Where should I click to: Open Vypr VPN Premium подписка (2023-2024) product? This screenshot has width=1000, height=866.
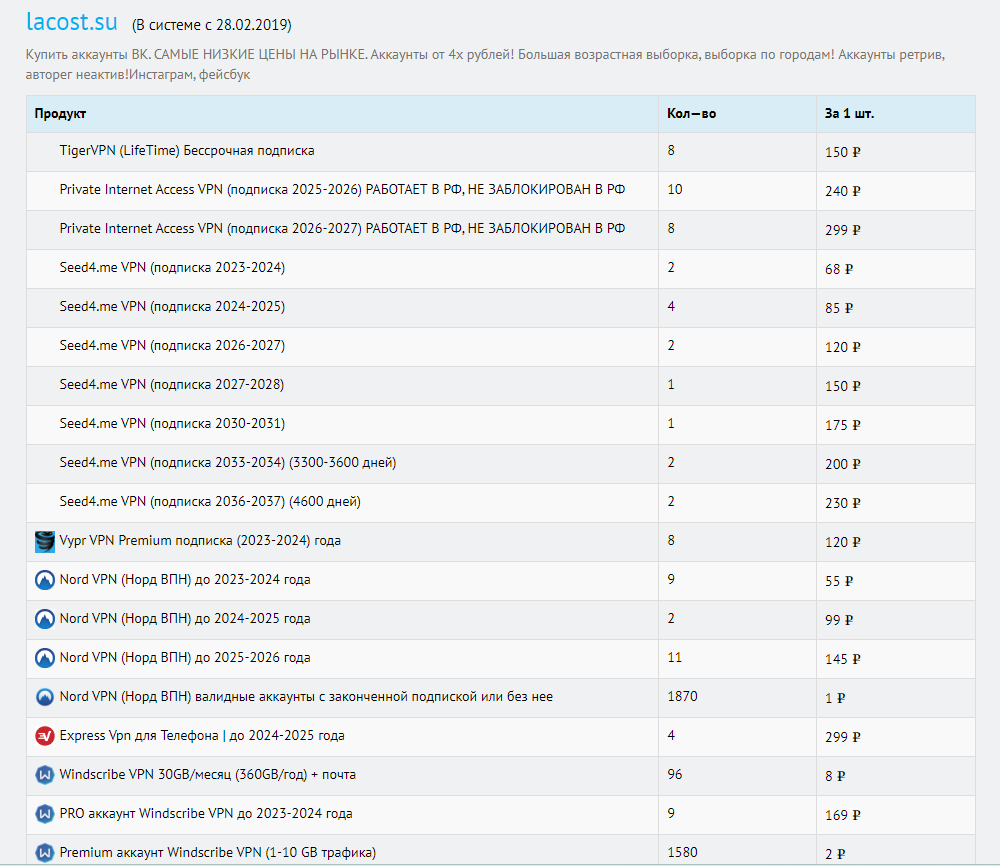[200, 540]
